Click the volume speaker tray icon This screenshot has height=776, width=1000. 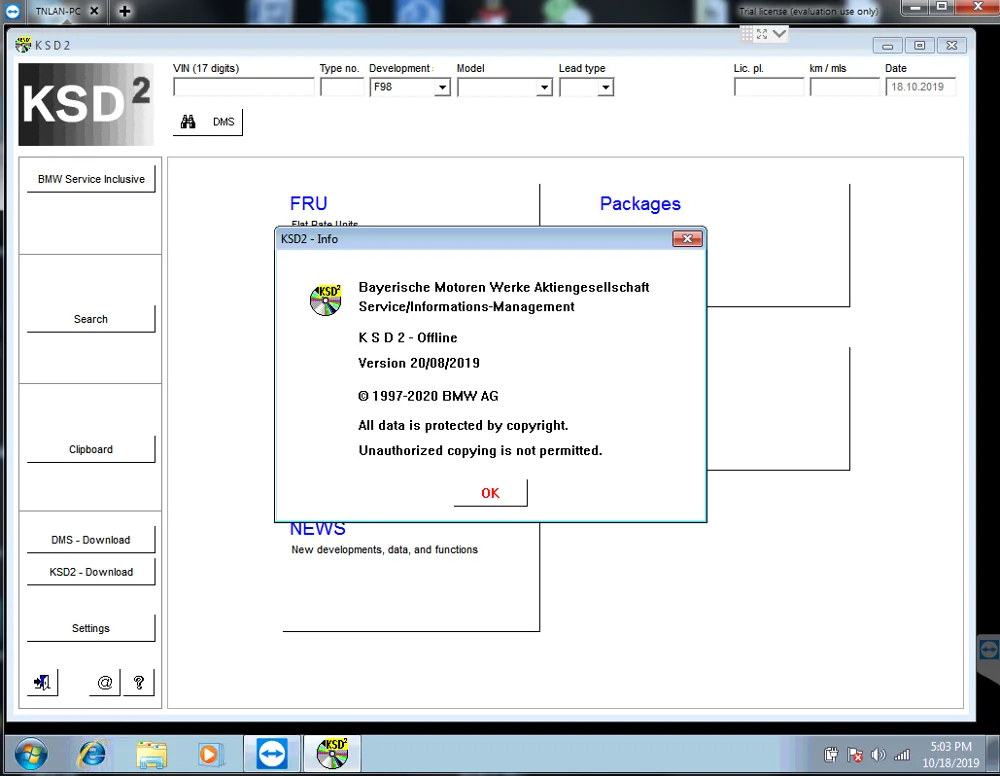(878, 756)
